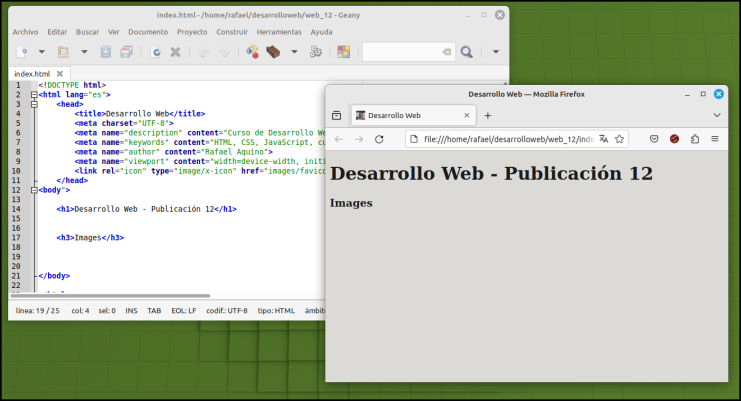Screen dimensions: 741x401
Task: Click the "EOL: LF" status entry
Action: tap(184, 311)
